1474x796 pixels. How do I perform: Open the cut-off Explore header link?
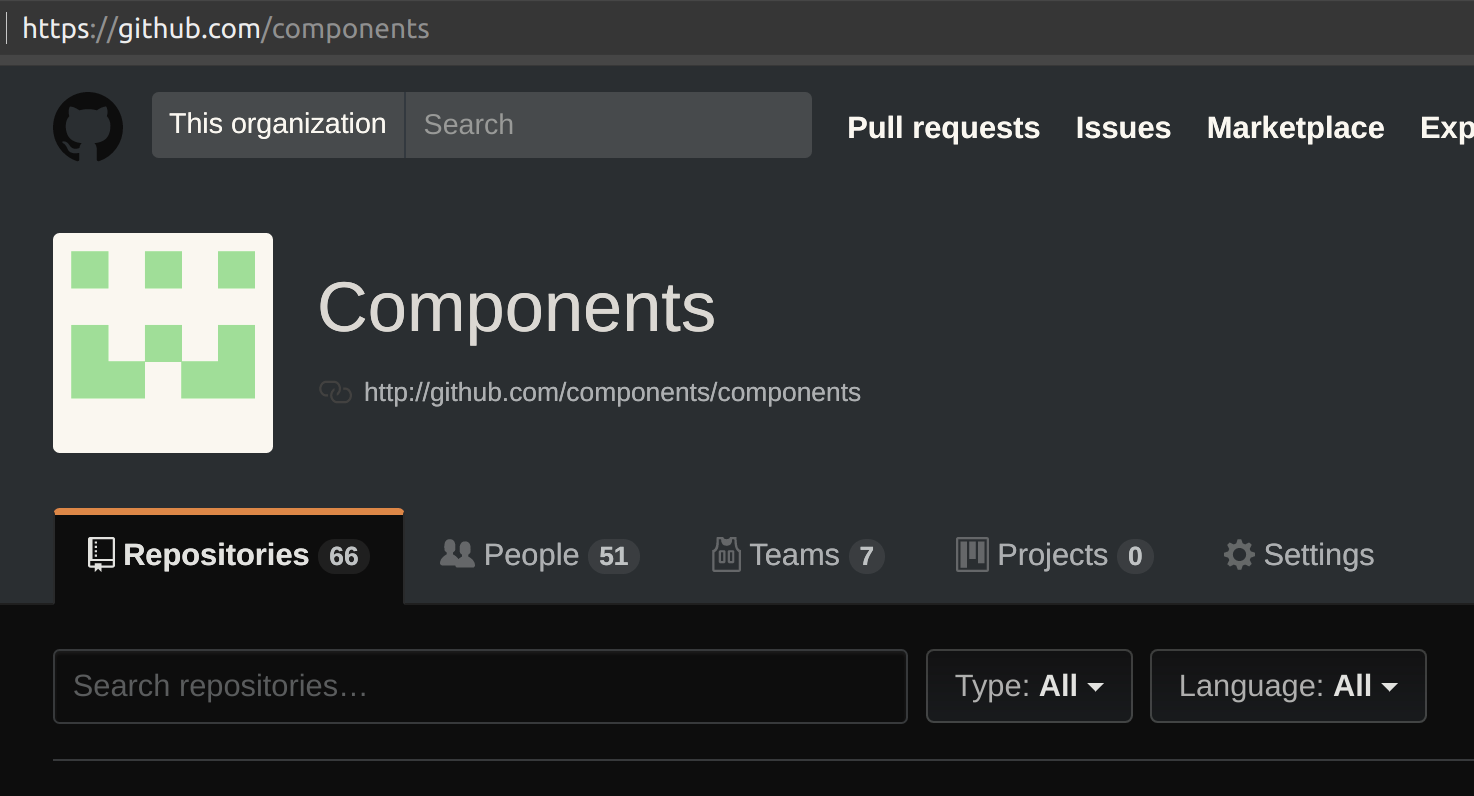click(1447, 128)
